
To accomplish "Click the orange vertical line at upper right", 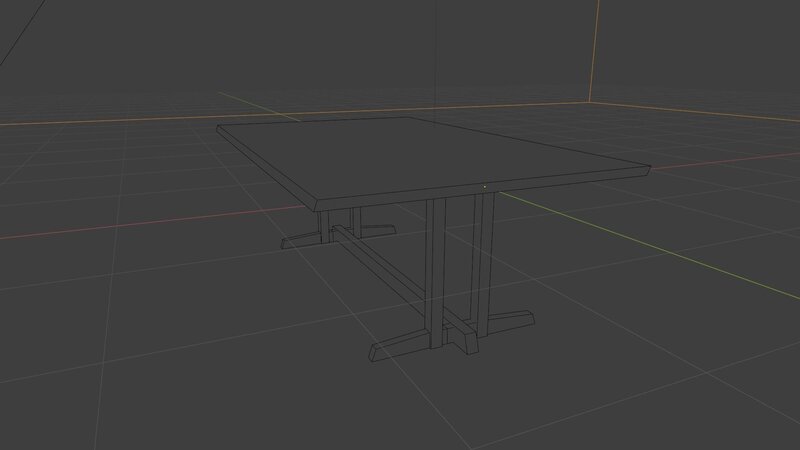I will [597, 50].
